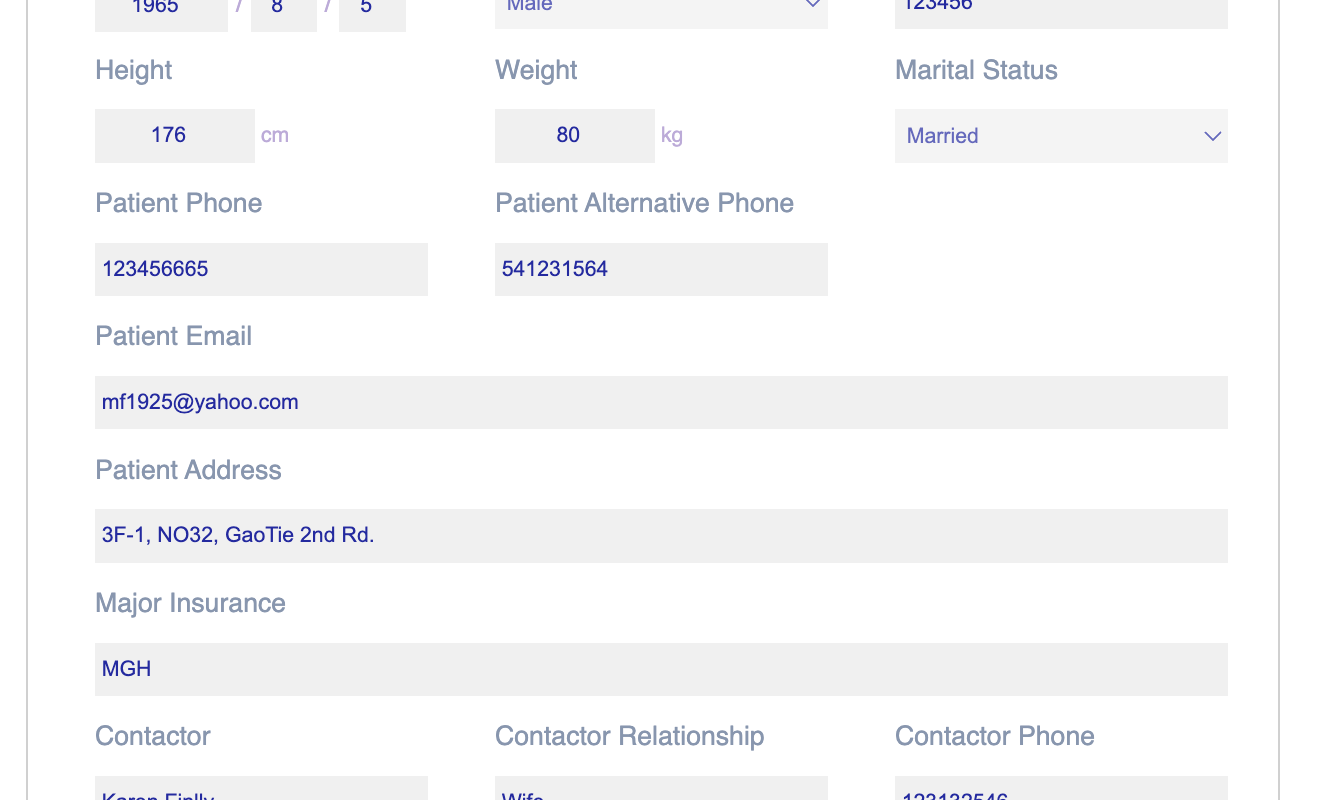Click the Male dropdown chevron arrow
Screen dimensions: 1336x800
(813, 6)
